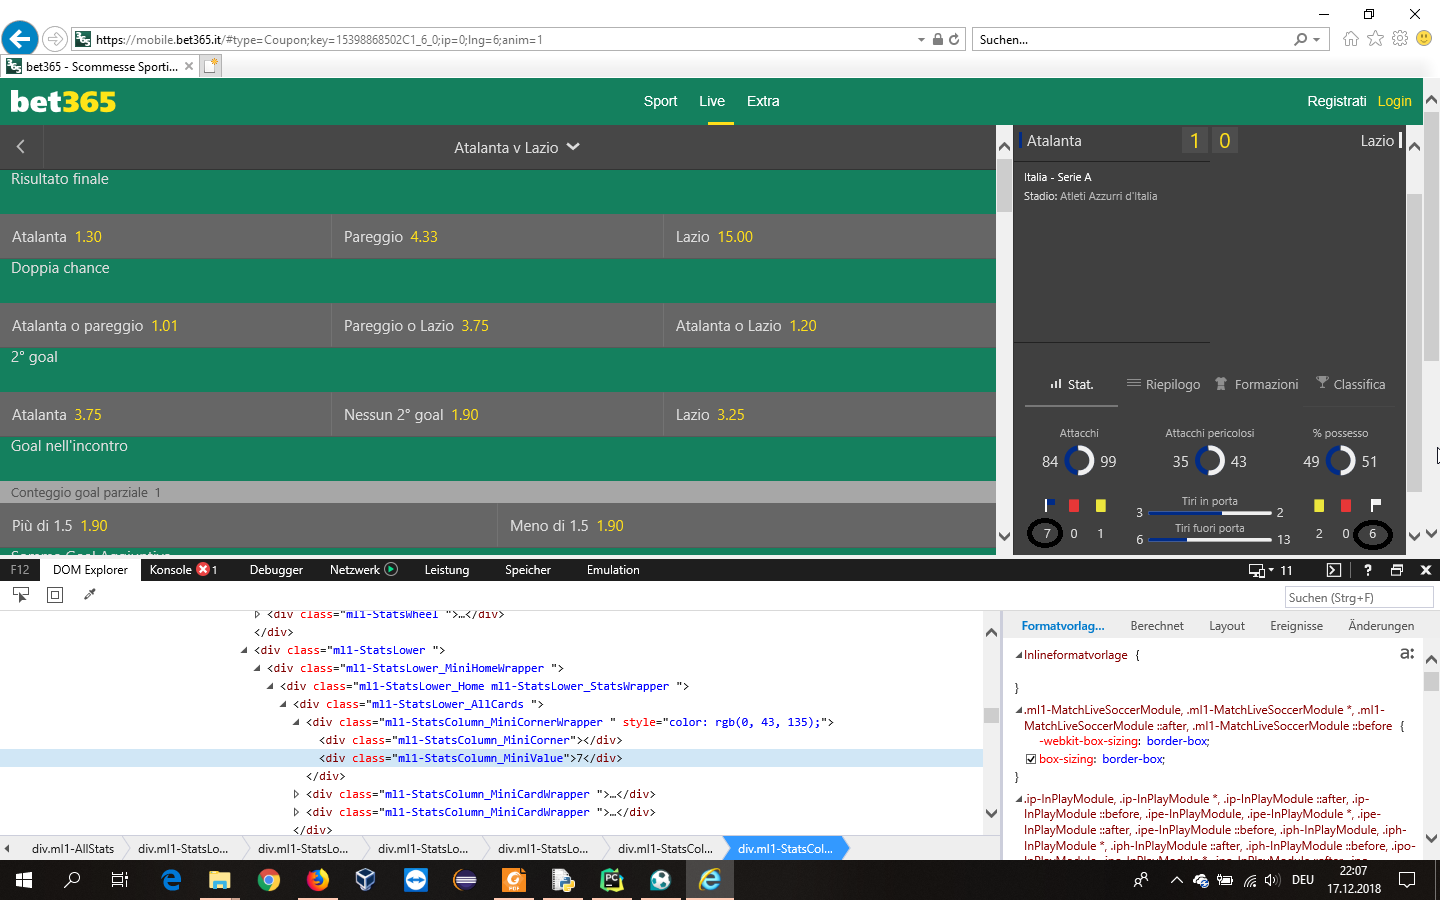Image resolution: width=1440 pixels, height=900 pixels.
Task: Undock the developer tools window
Action: tap(1397, 570)
